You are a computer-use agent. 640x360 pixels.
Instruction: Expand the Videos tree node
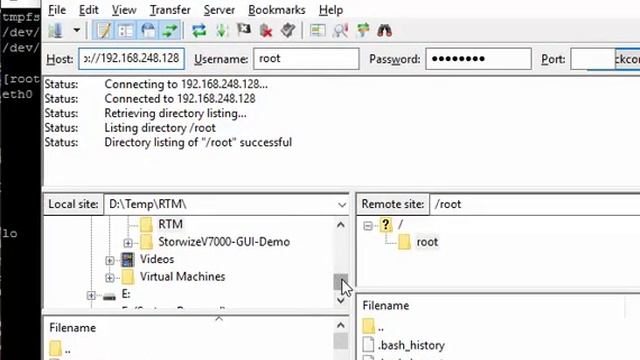click(x=109, y=260)
